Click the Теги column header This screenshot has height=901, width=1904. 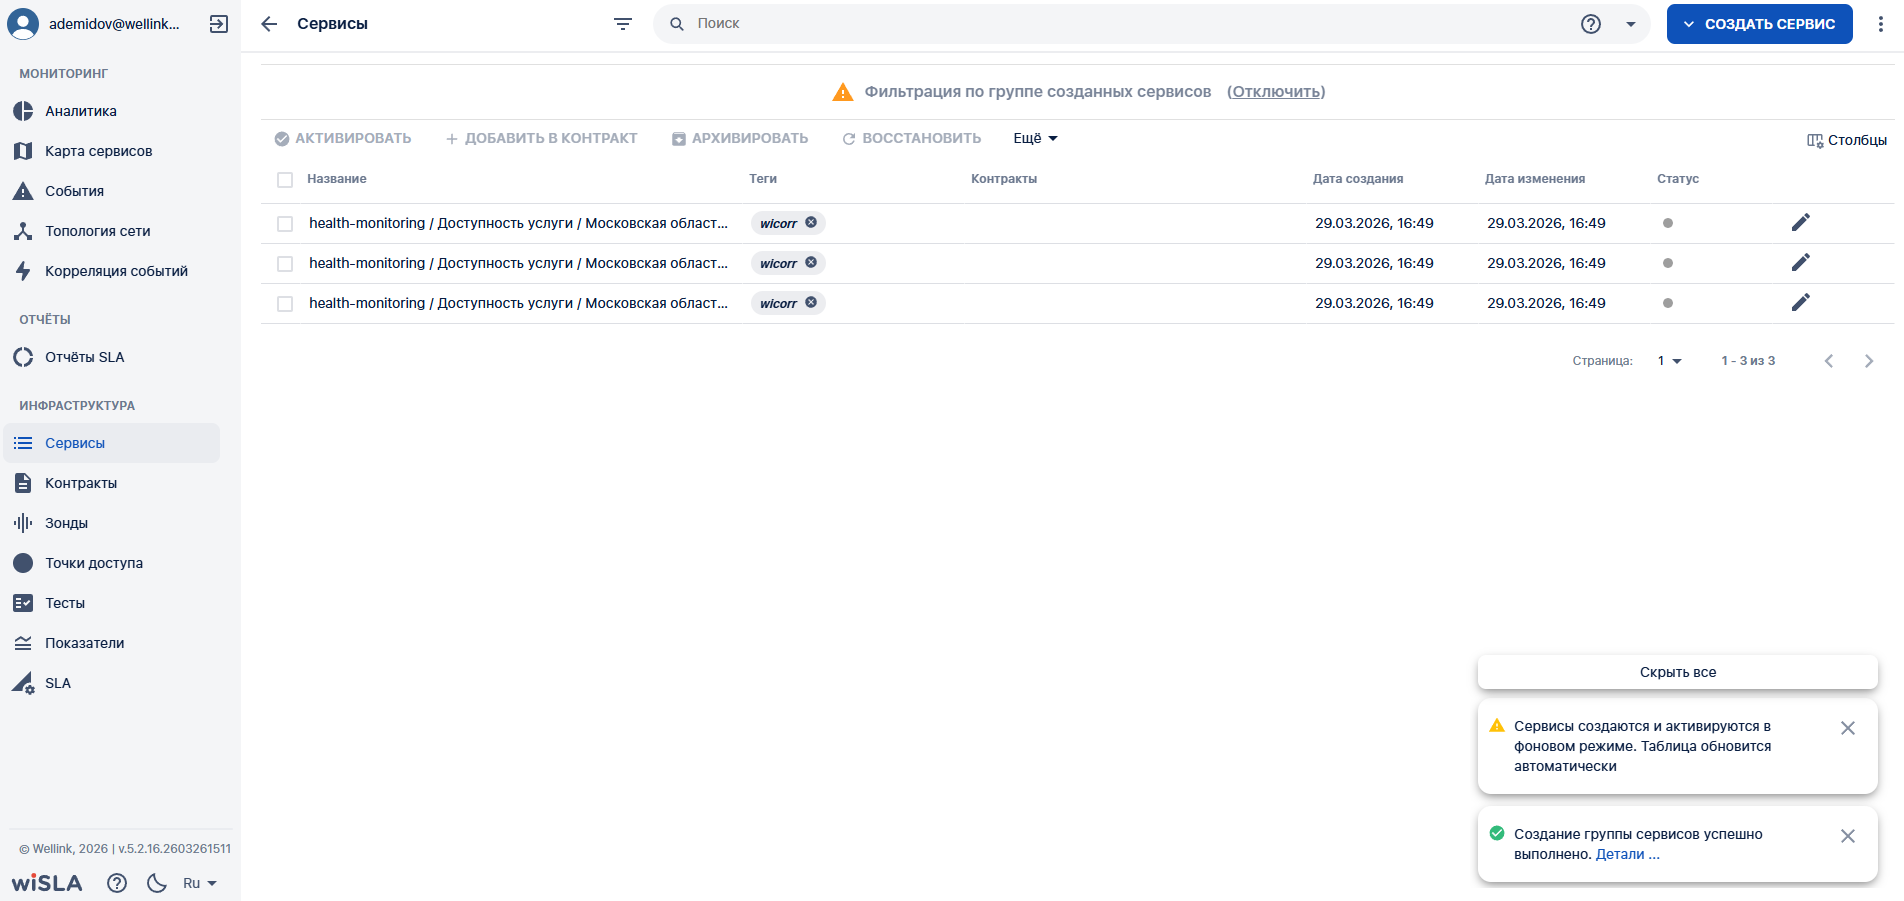click(763, 179)
